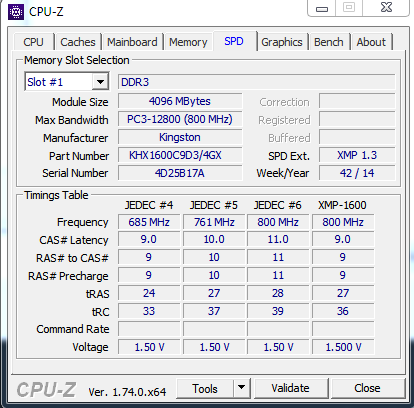This screenshot has height=408, width=414.
Task: Select the Kingston manufacturer value
Action: coord(180,137)
